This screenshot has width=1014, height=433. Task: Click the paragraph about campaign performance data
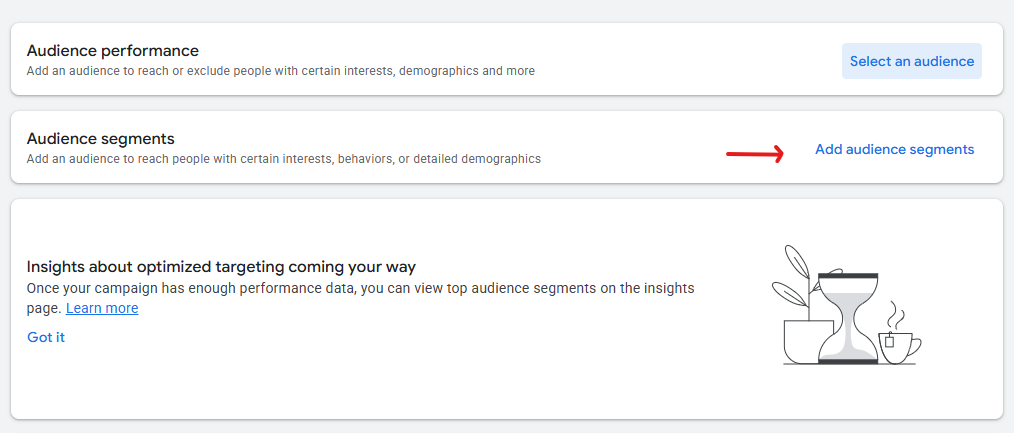360,288
